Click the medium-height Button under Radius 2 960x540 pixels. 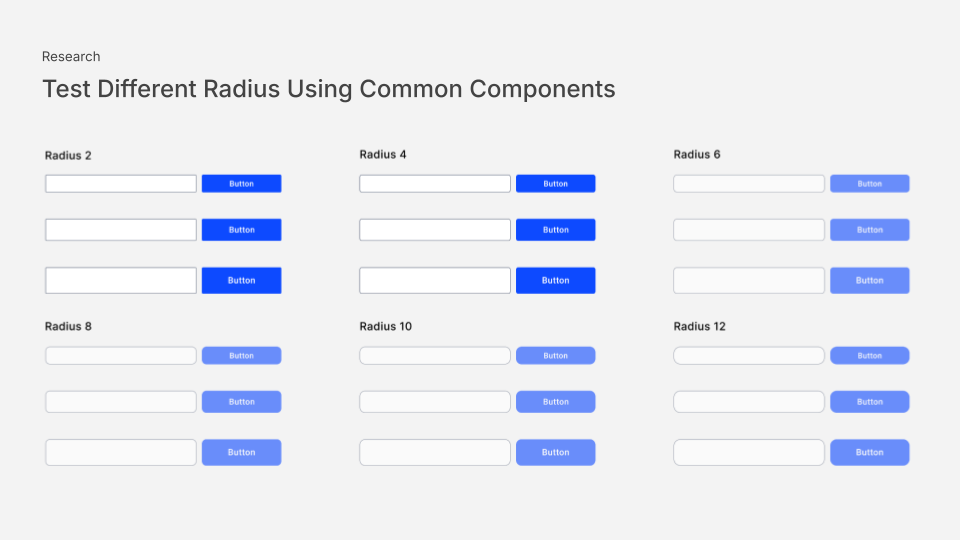[x=241, y=230]
